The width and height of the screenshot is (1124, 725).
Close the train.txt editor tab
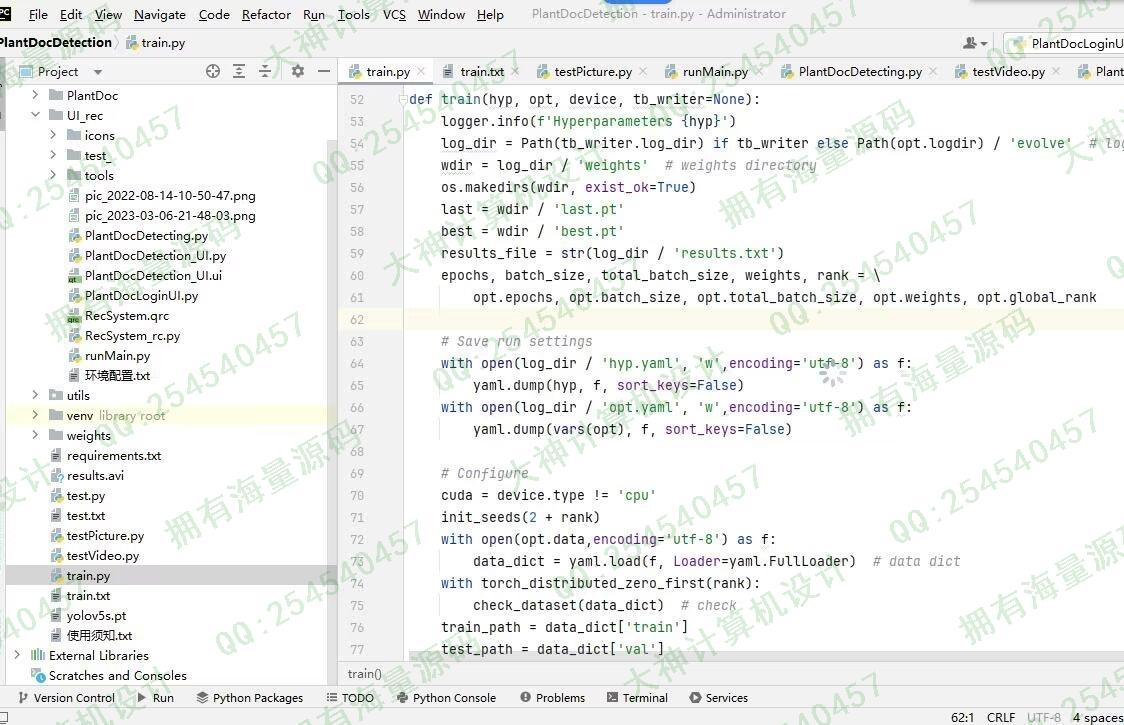pyautogui.click(x=515, y=71)
